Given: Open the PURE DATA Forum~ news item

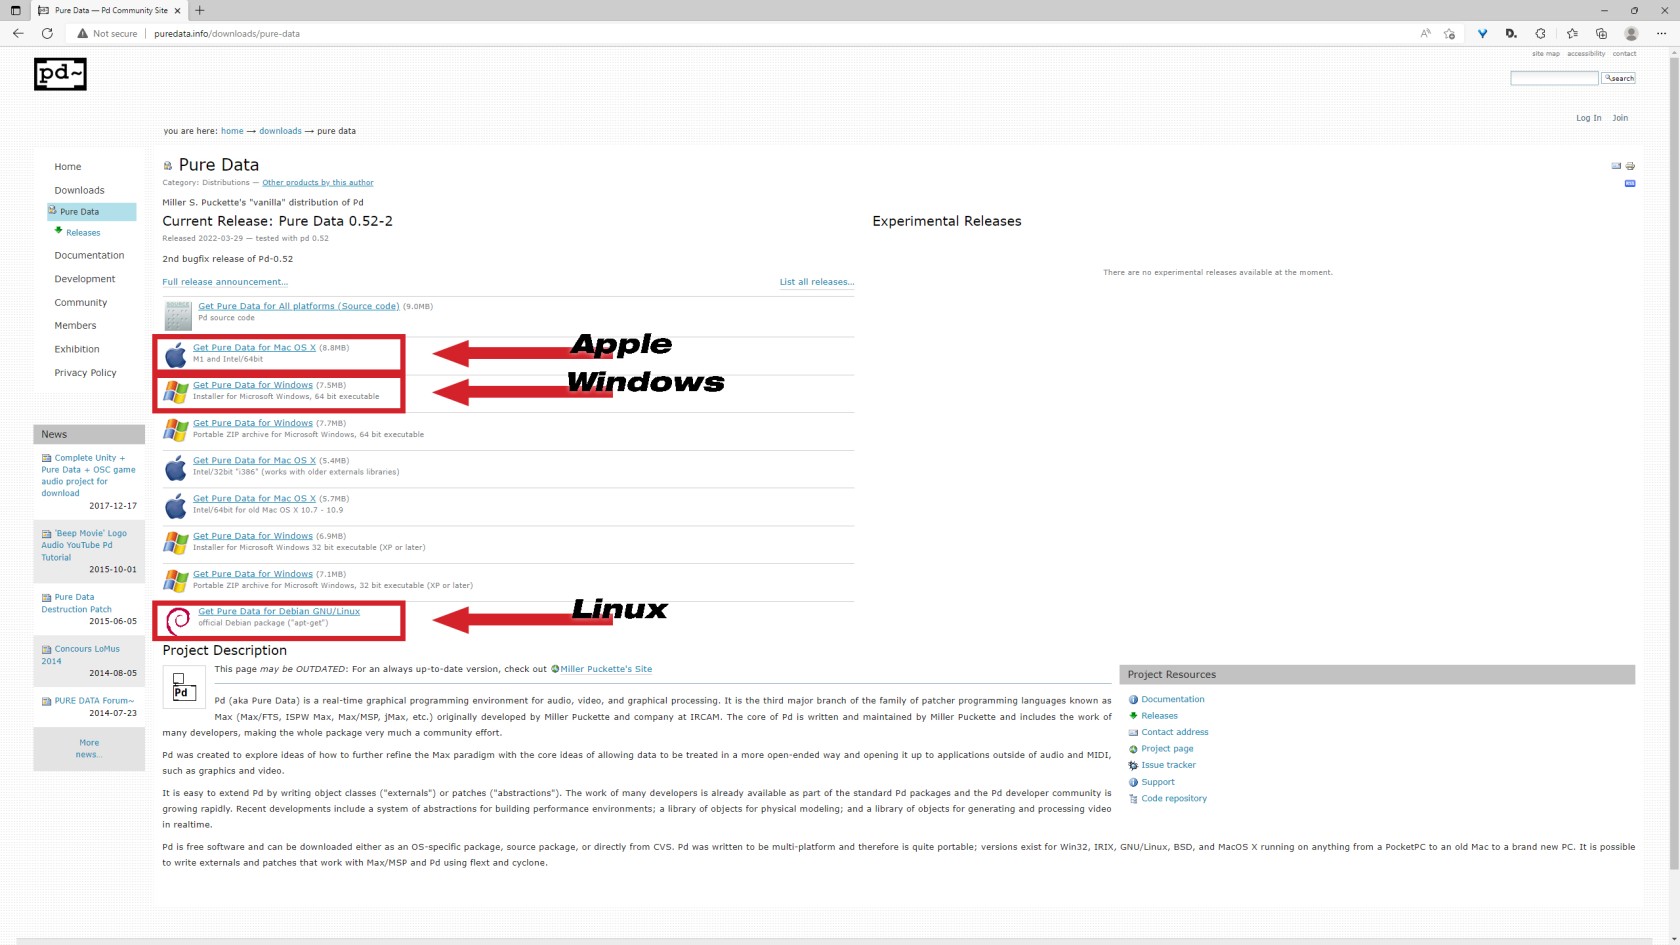Looking at the screenshot, I should 94,701.
